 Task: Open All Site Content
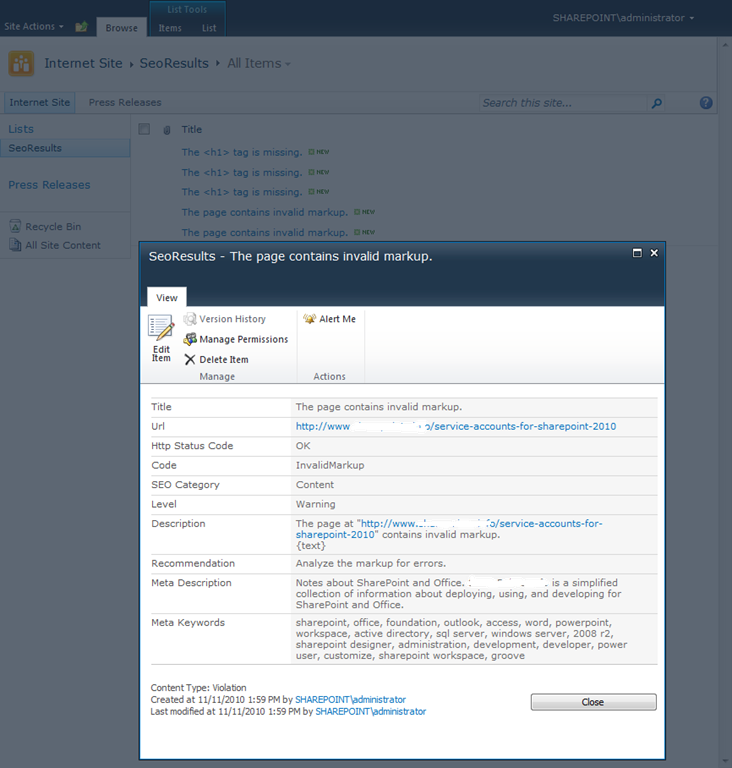(x=63, y=245)
